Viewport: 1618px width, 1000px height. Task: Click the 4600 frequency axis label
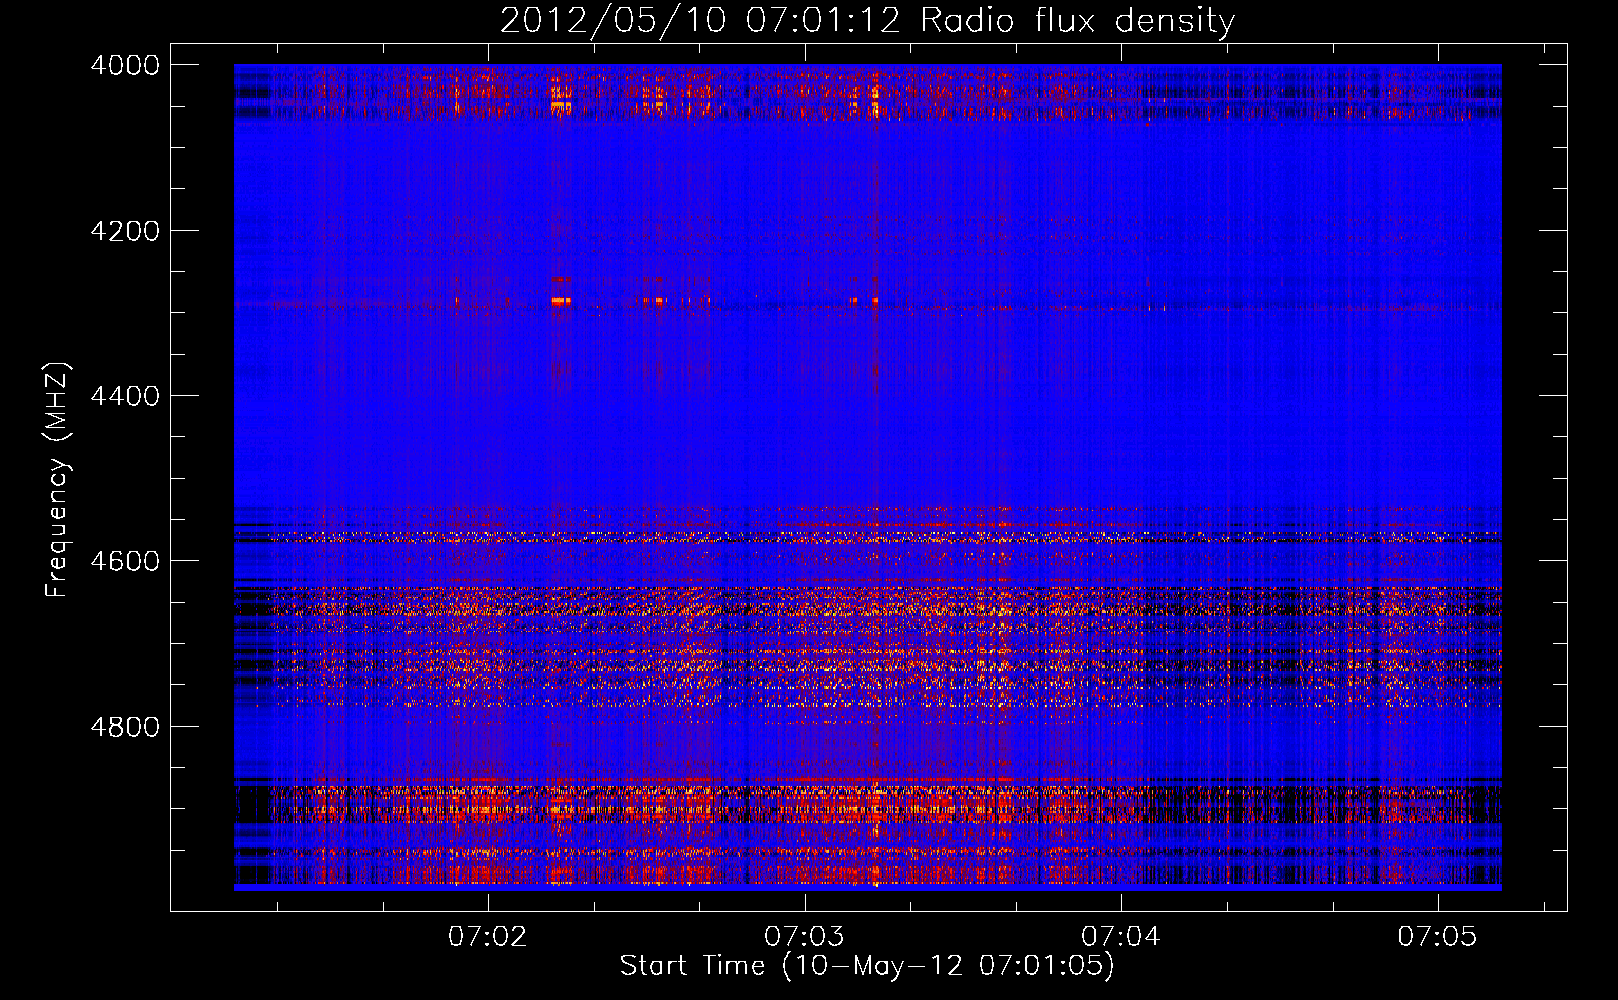click(x=125, y=561)
